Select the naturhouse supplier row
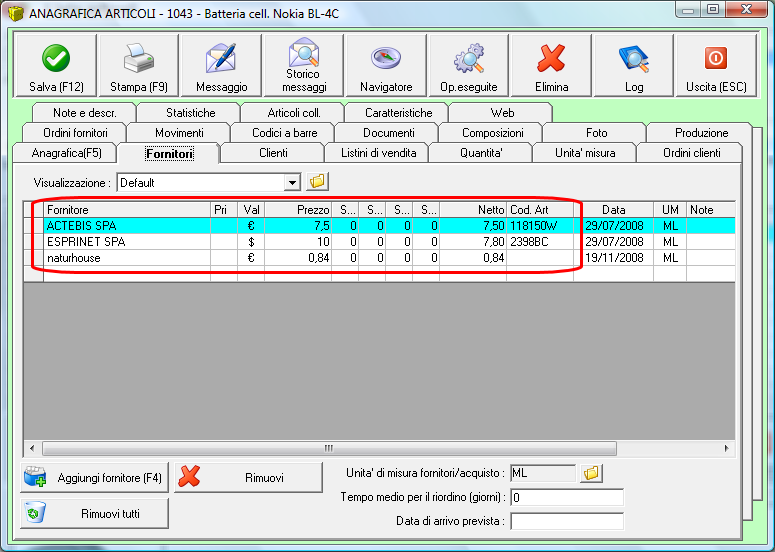 (x=379, y=257)
